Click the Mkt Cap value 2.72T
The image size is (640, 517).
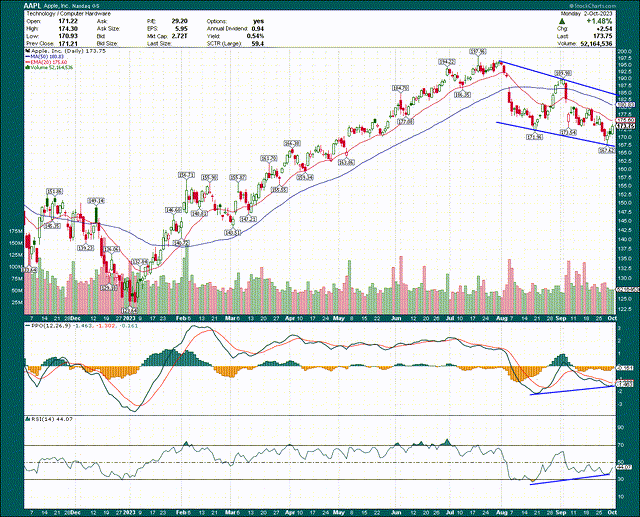click(180, 36)
